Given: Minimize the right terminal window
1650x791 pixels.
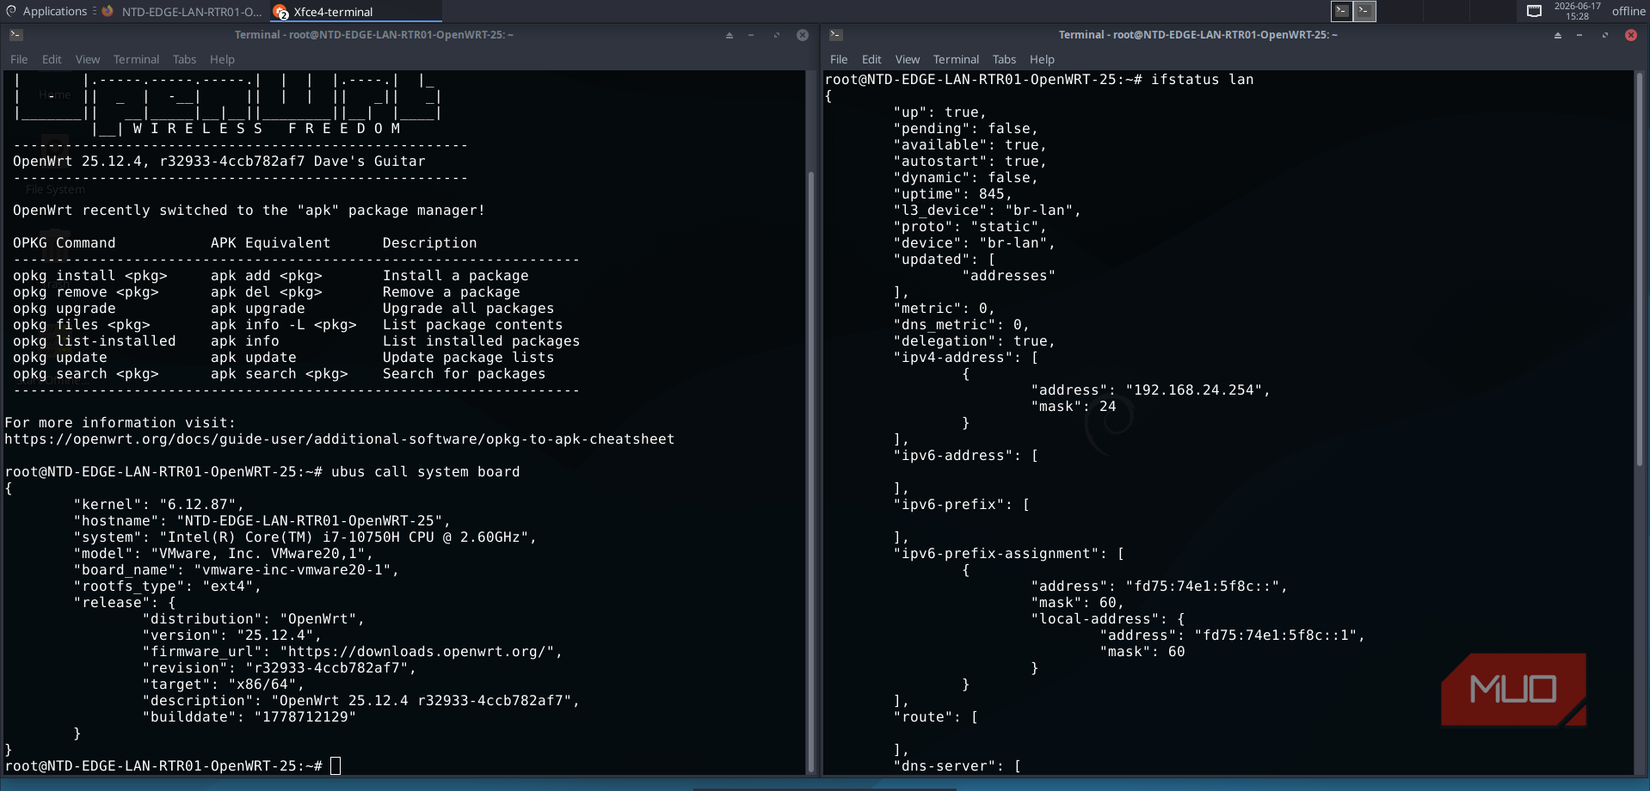Looking at the screenshot, I should [1580, 35].
